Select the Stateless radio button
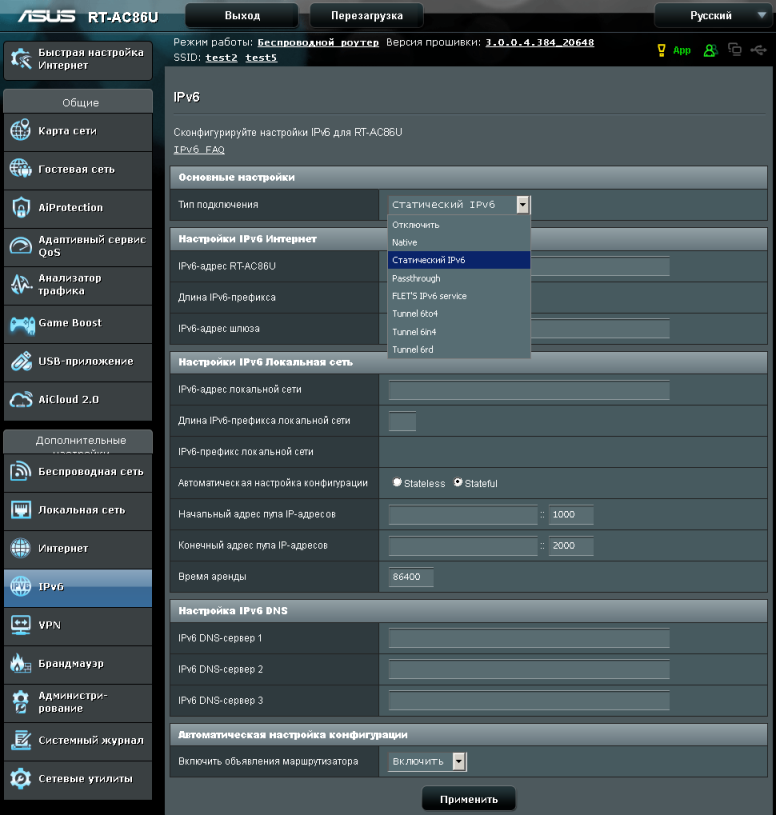The width and height of the screenshot is (776, 815). [397, 482]
